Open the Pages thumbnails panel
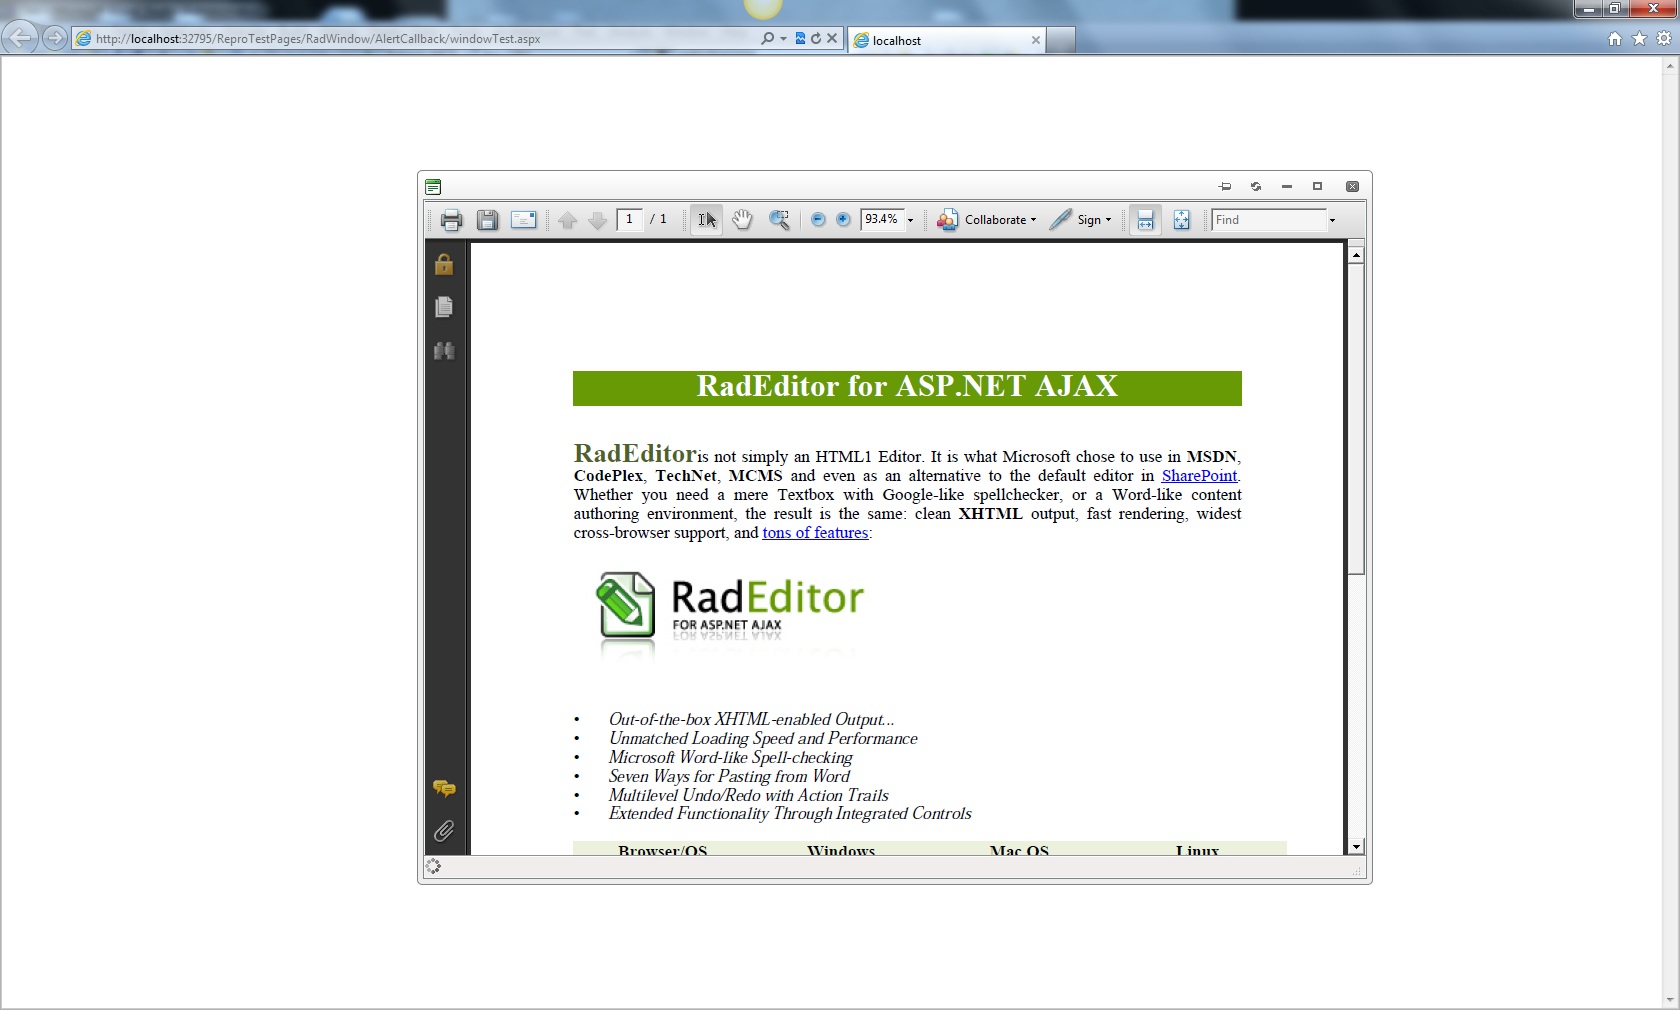 [444, 307]
